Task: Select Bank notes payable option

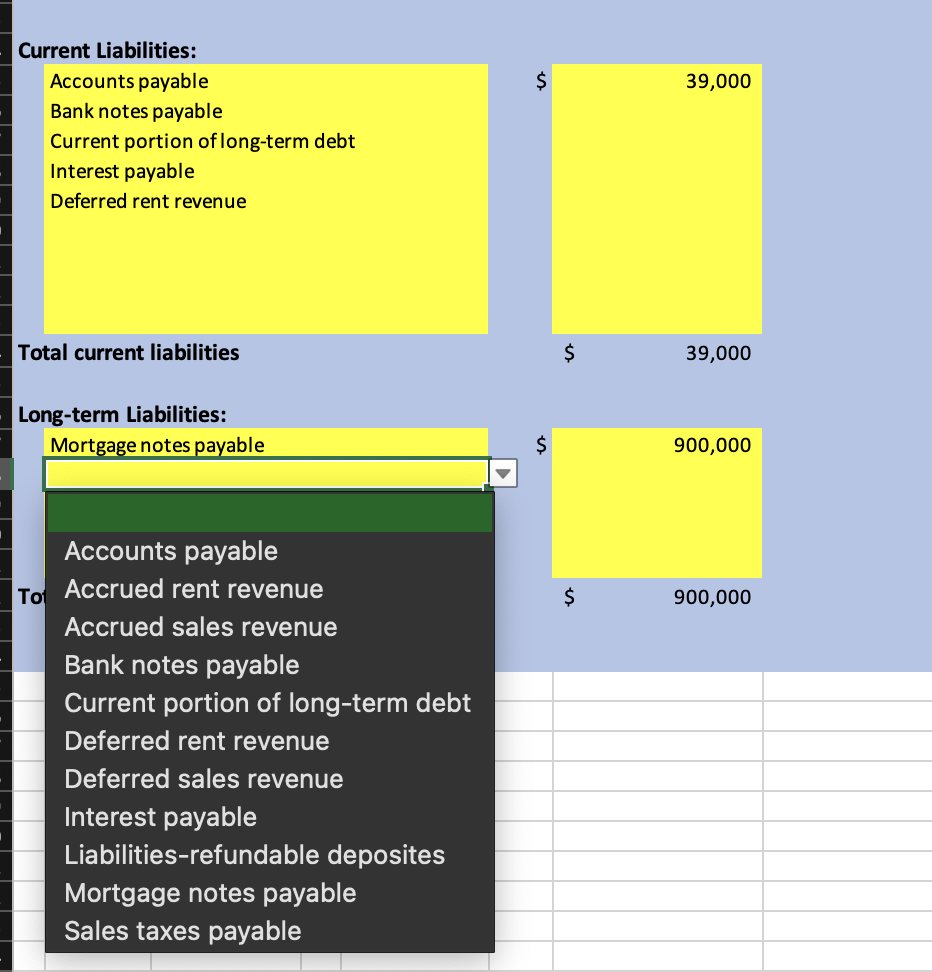Action: point(181,665)
